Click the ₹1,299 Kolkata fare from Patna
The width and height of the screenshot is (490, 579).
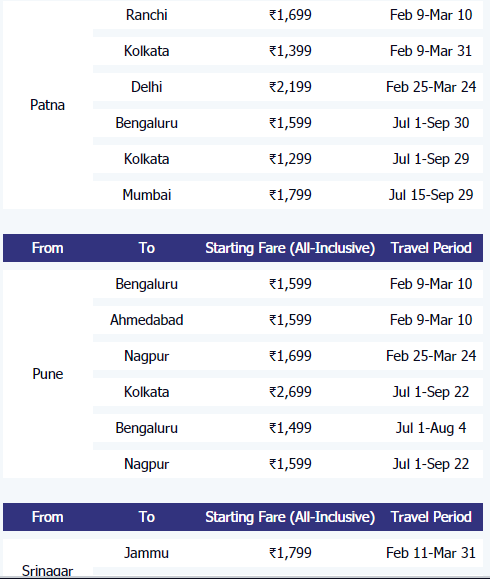pos(290,159)
